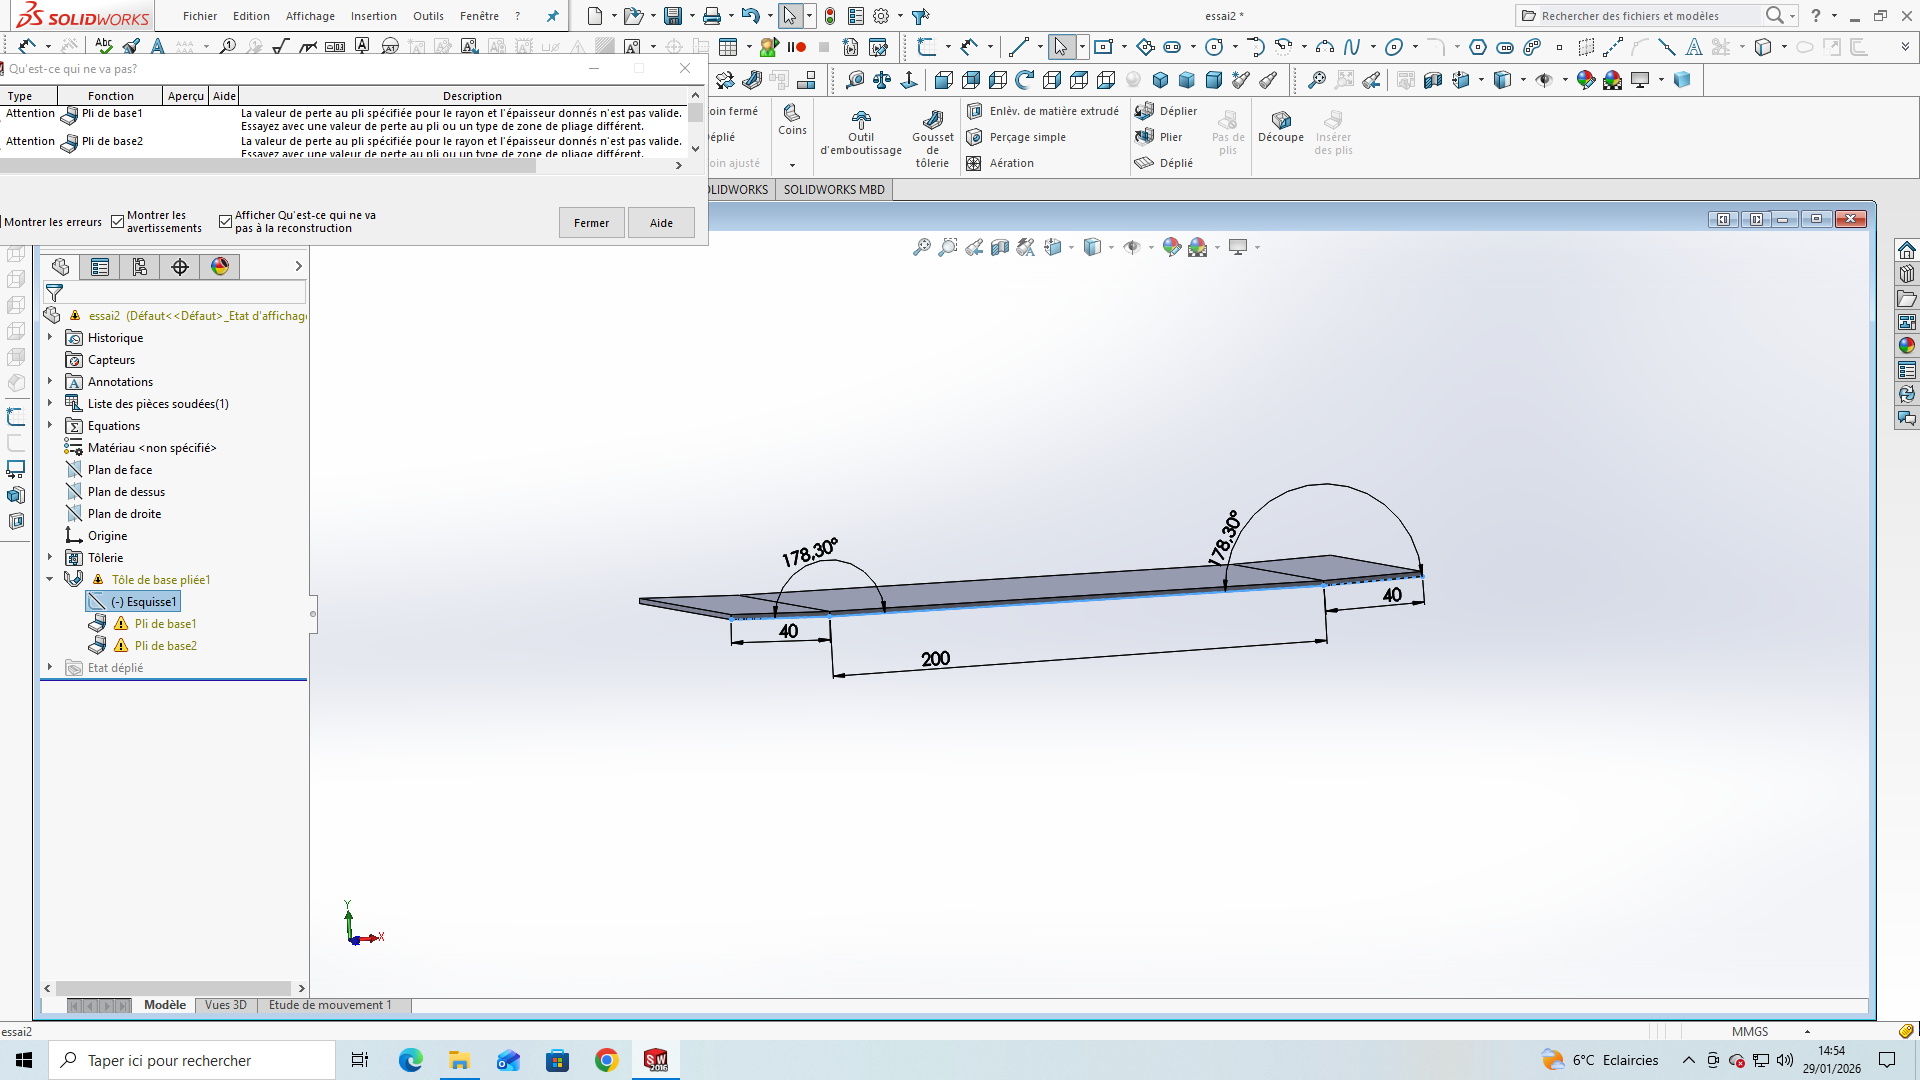This screenshot has height=1080, width=1920.
Task: Expand the Tôlerie tree node
Action: coord(50,558)
